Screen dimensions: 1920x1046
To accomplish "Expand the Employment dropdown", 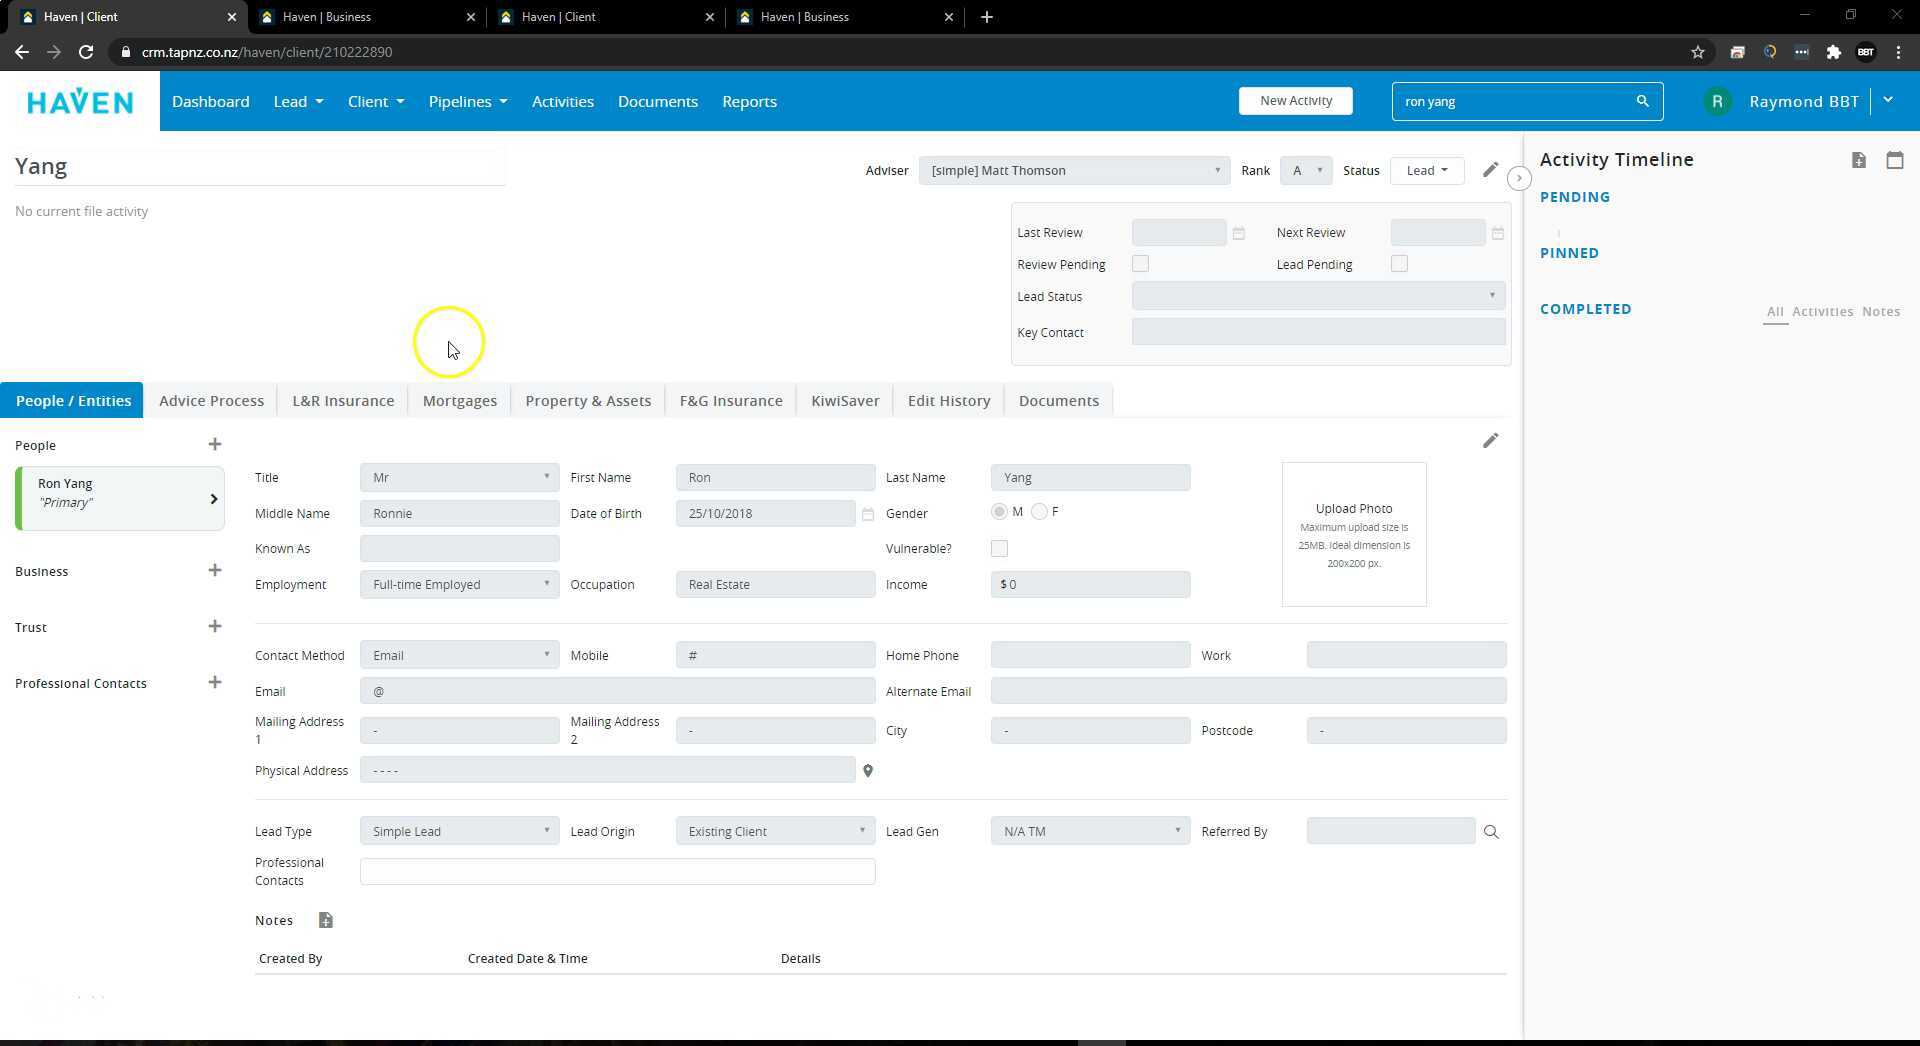I will coord(459,585).
